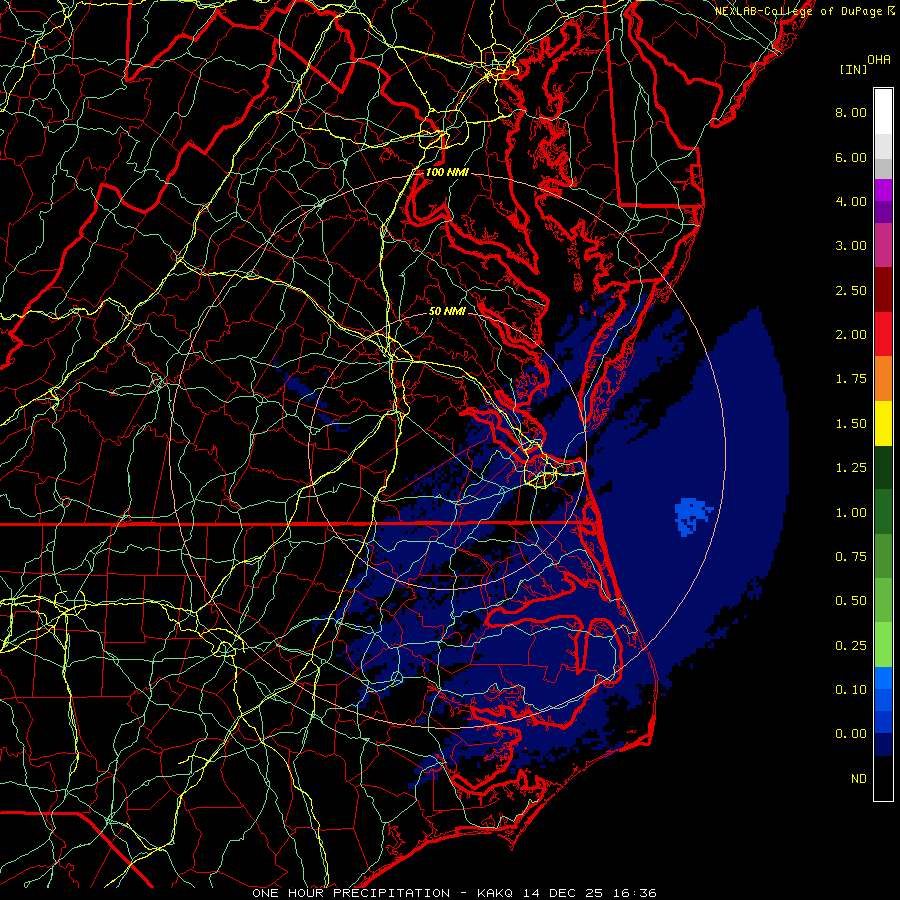The image size is (900, 900).
Task: Select the pink 3.00 legend swatch
Action: point(883,245)
